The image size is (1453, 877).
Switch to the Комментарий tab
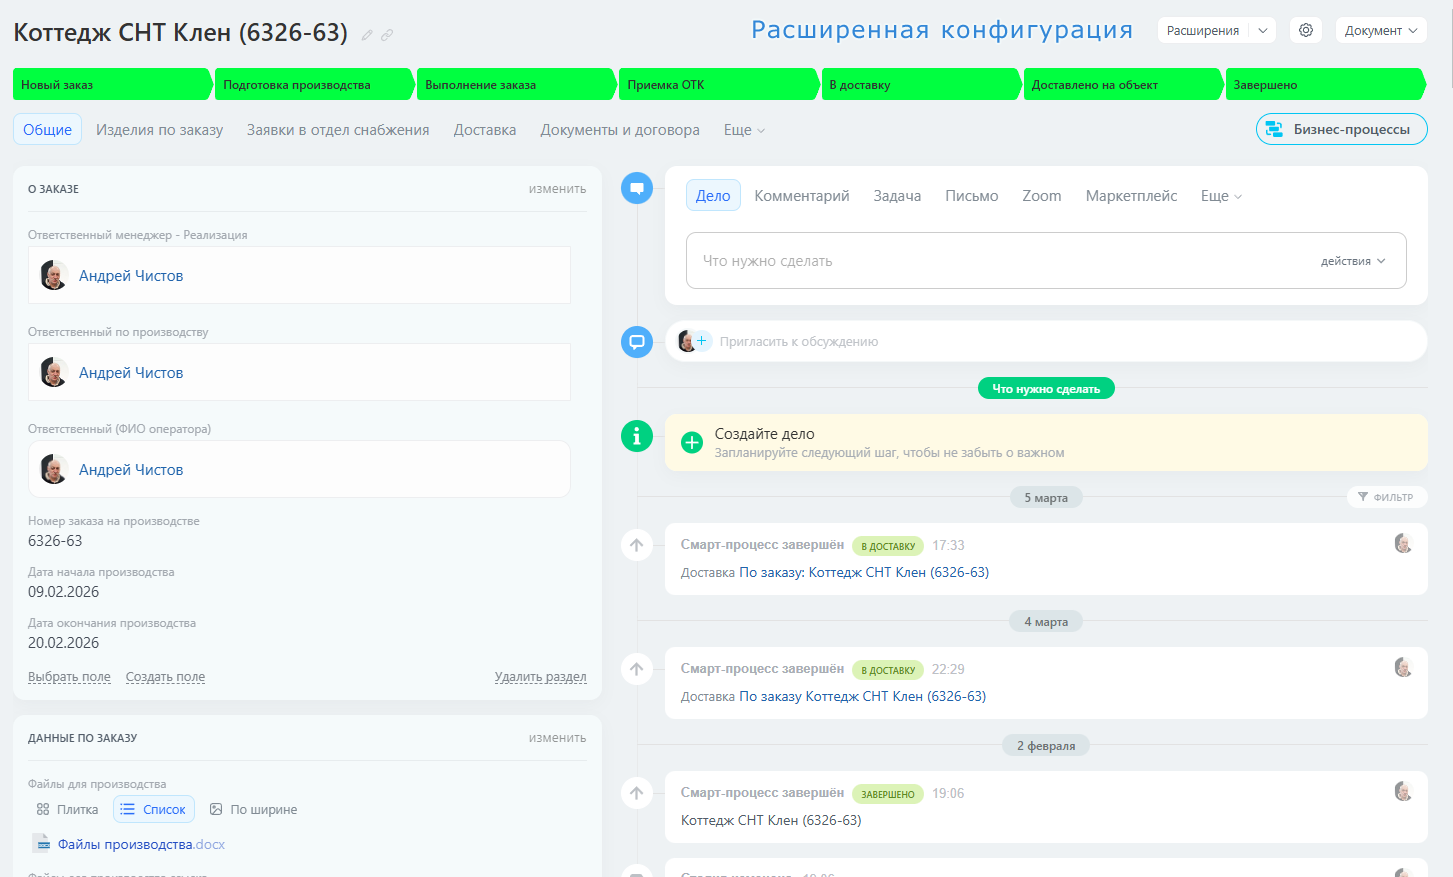pos(802,196)
